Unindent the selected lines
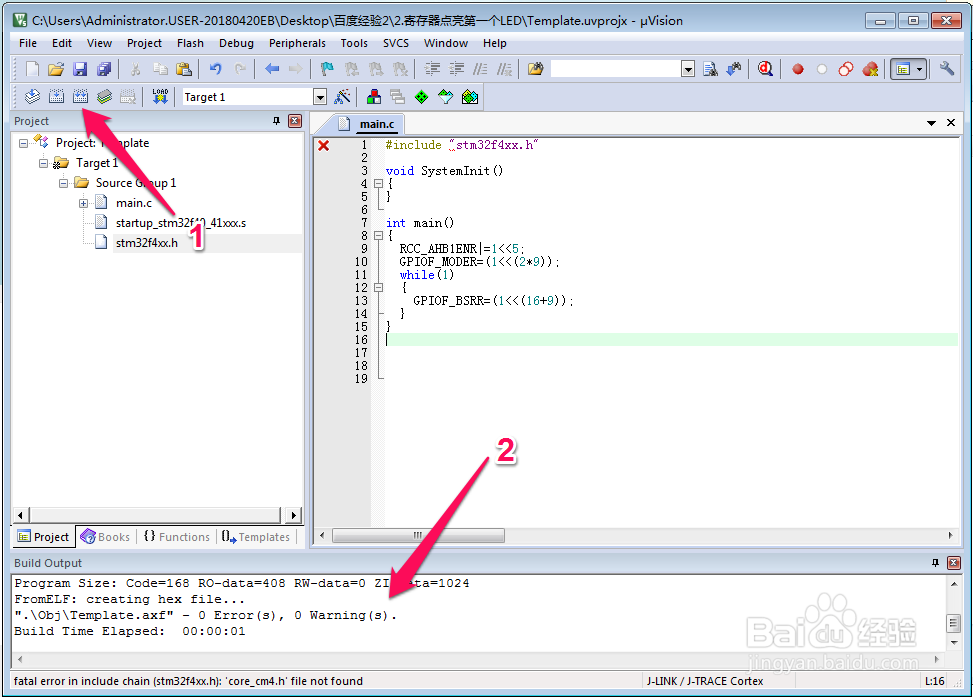The width and height of the screenshot is (973, 697). (457, 69)
